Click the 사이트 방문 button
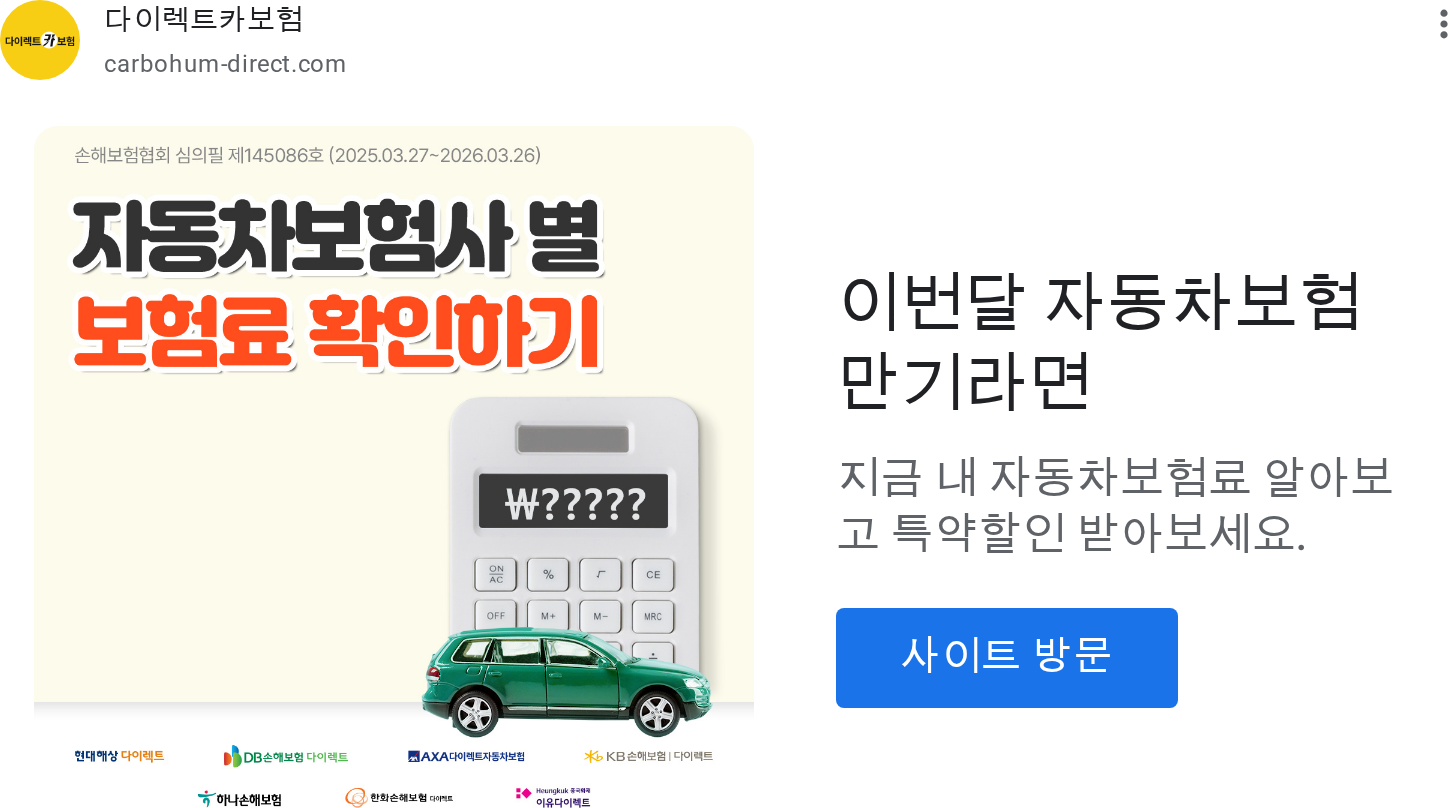 [1007, 658]
